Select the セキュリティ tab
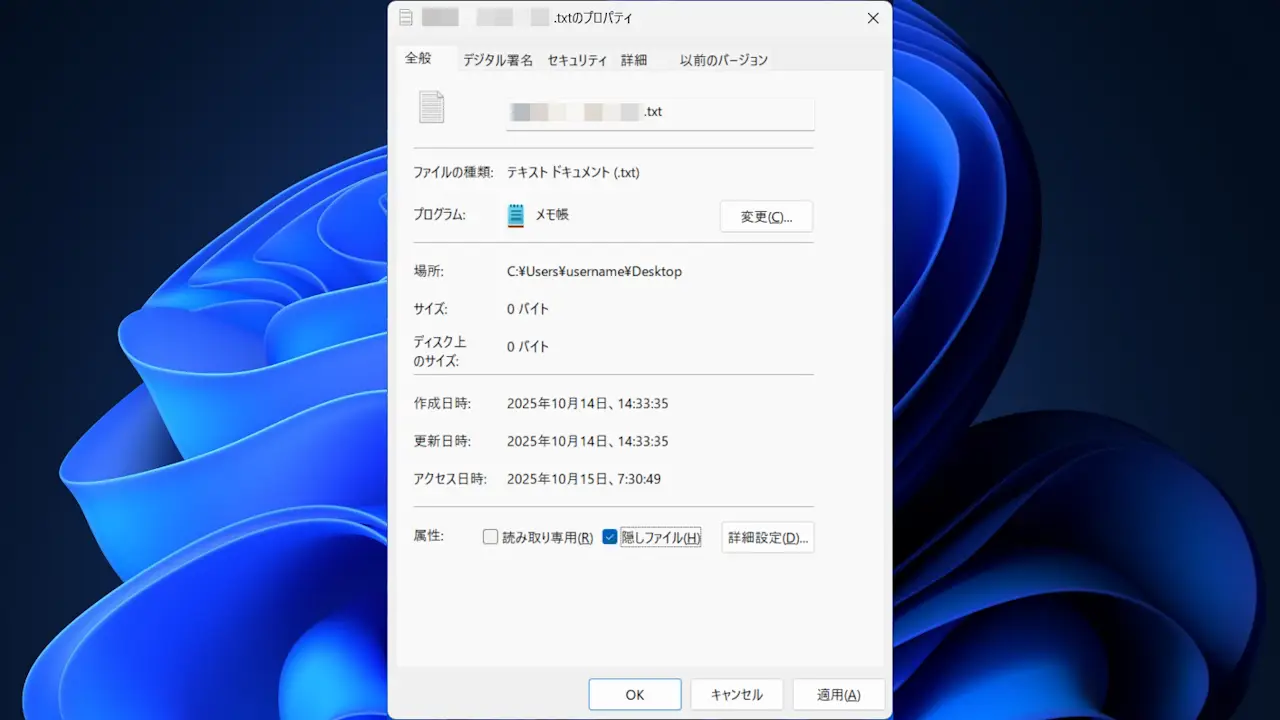 (577, 60)
